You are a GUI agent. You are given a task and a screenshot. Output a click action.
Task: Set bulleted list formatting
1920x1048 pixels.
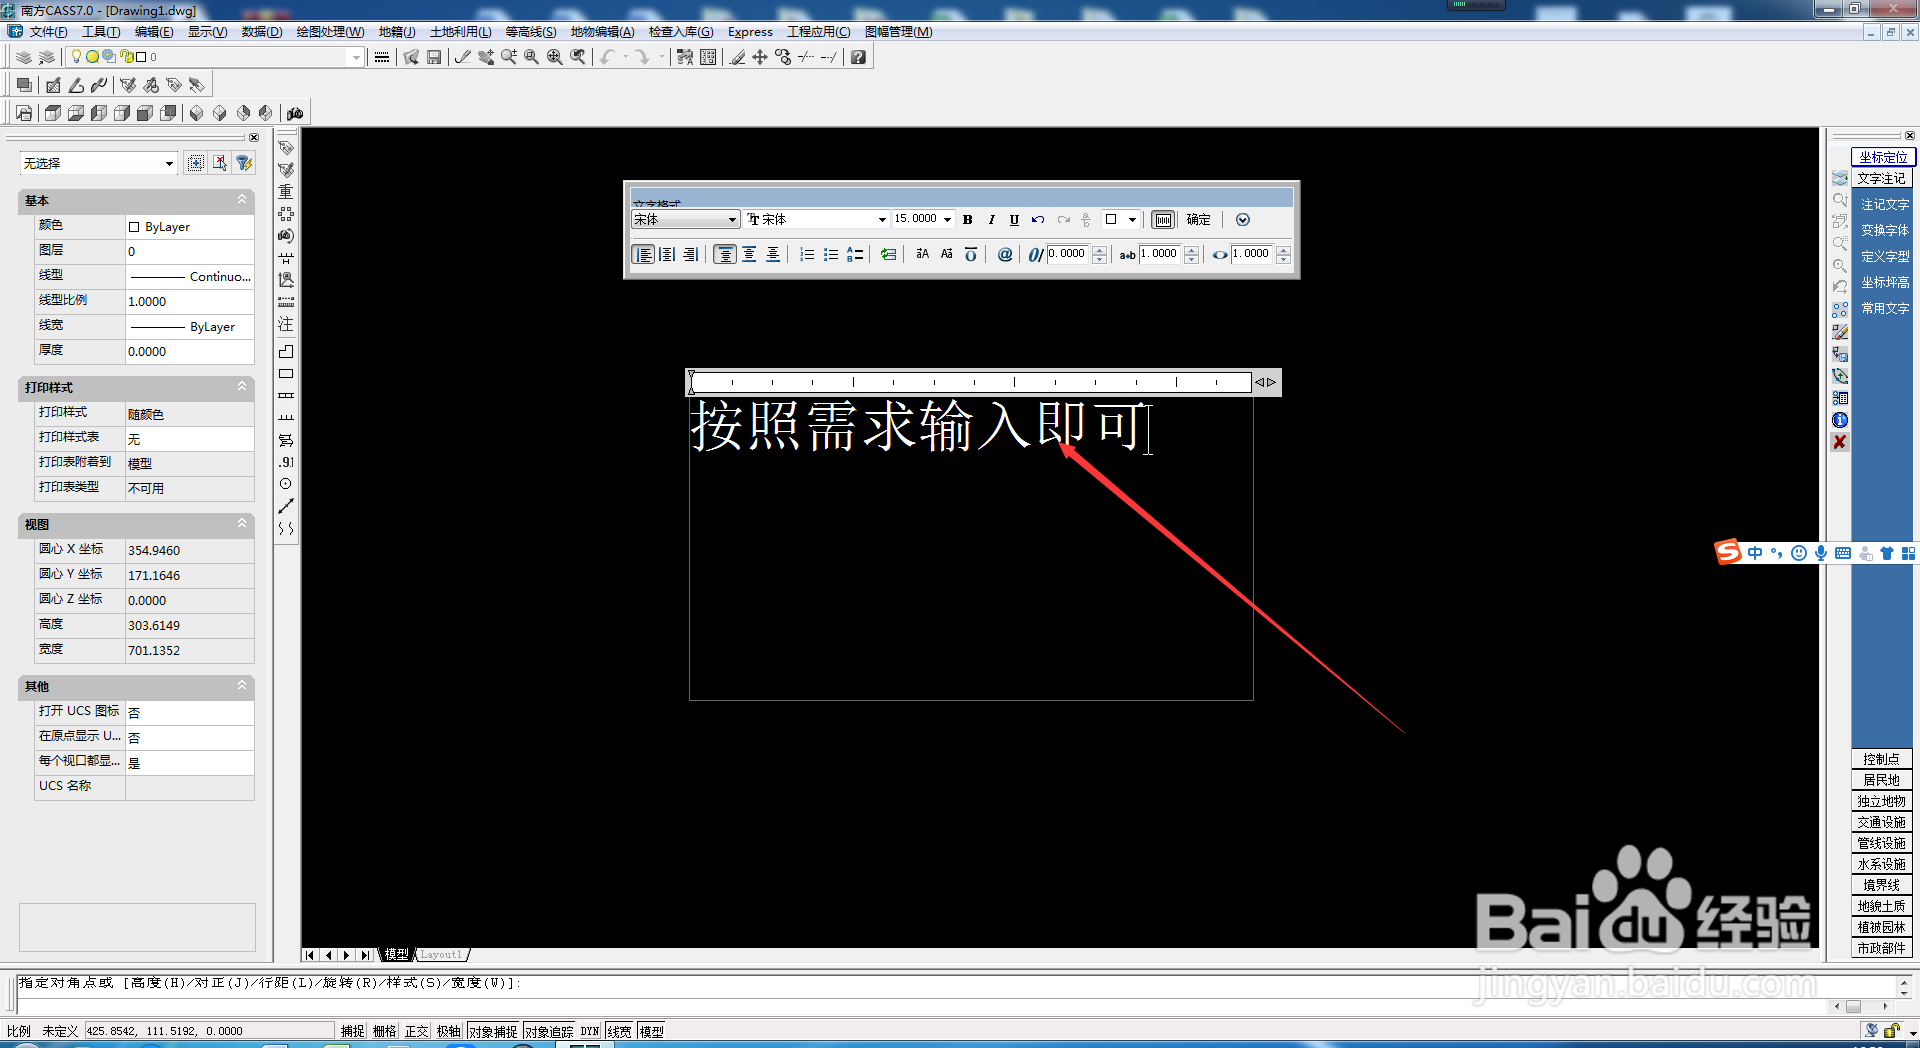tap(831, 255)
